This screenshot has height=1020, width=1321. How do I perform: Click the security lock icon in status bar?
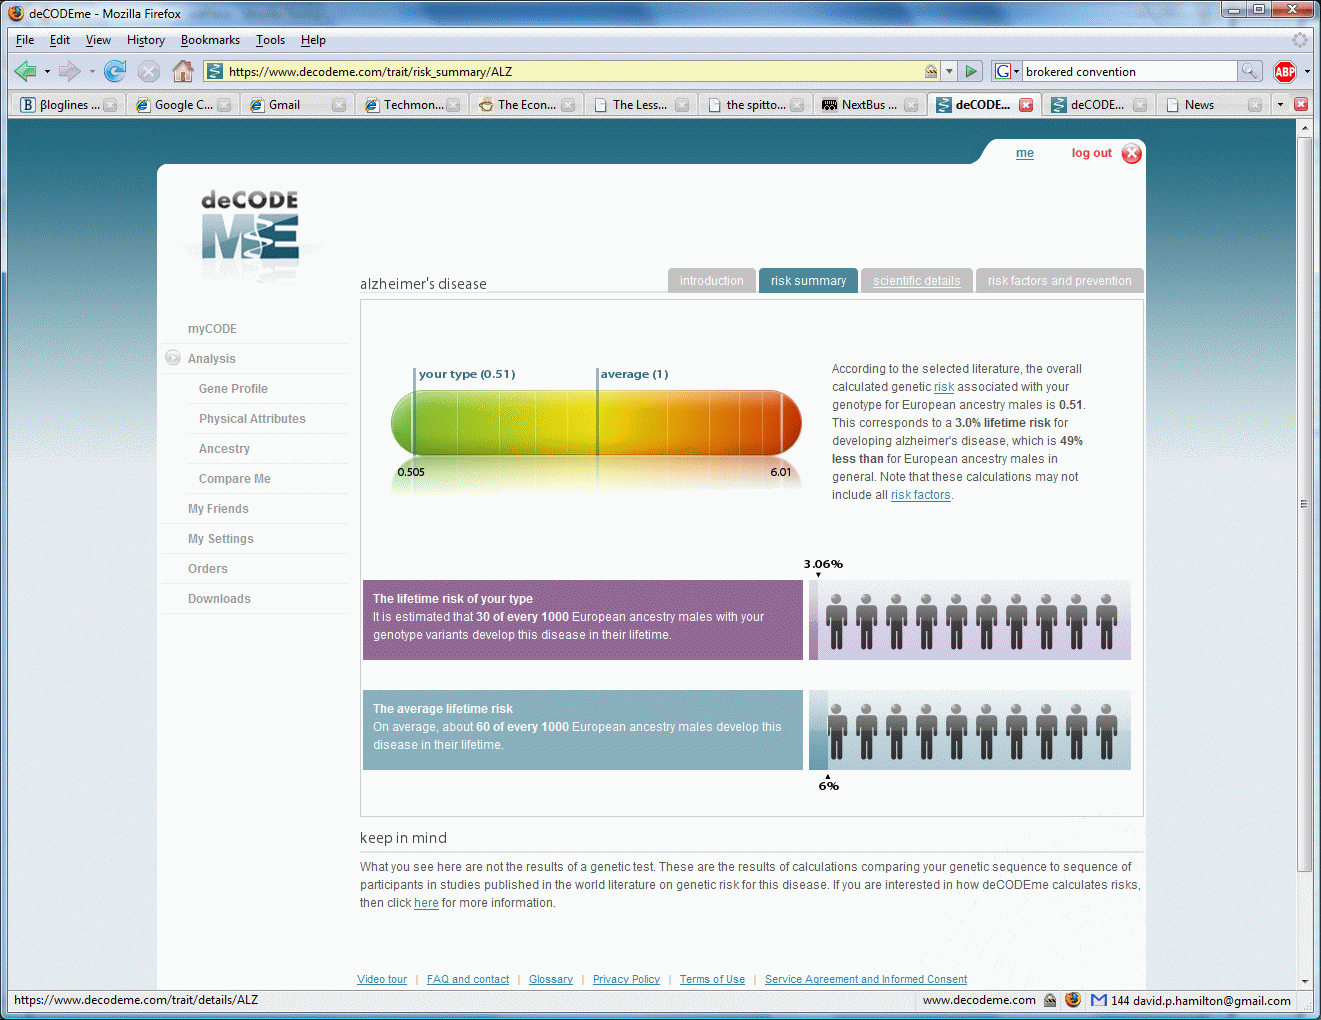1050,1000
